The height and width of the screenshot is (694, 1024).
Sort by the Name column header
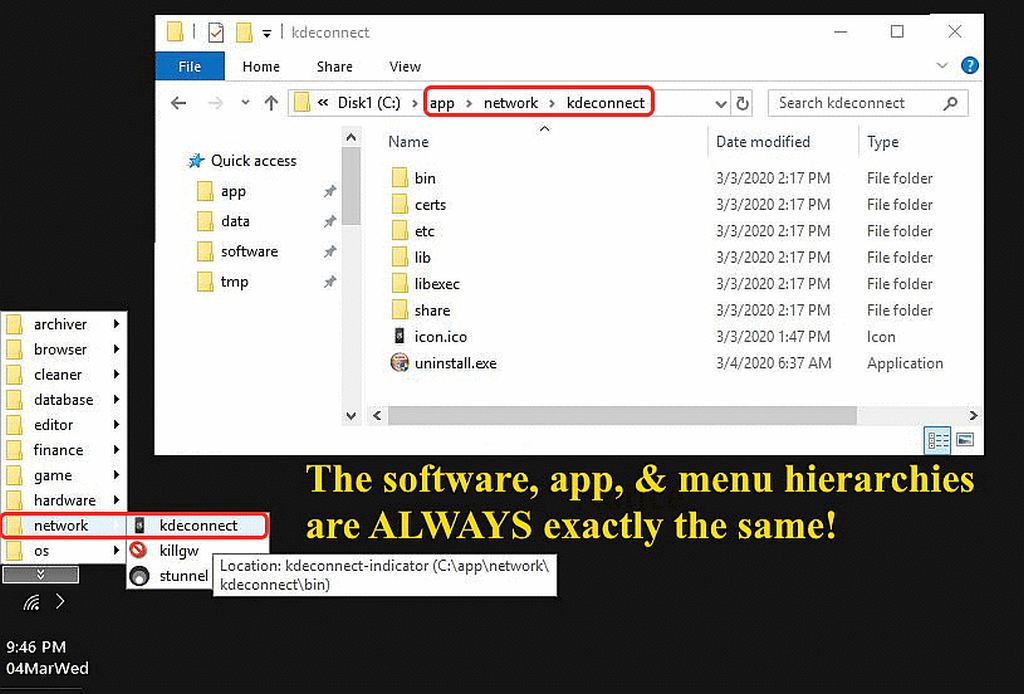click(408, 142)
